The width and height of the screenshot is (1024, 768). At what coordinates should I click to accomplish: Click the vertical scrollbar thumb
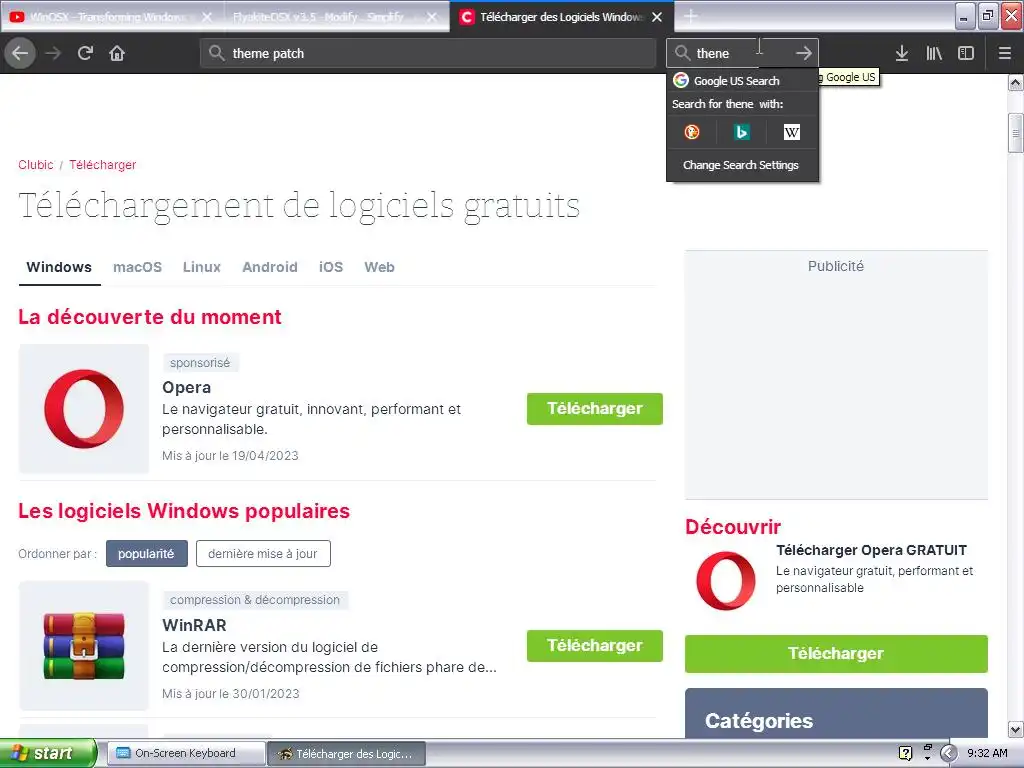click(x=1016, y=133)
